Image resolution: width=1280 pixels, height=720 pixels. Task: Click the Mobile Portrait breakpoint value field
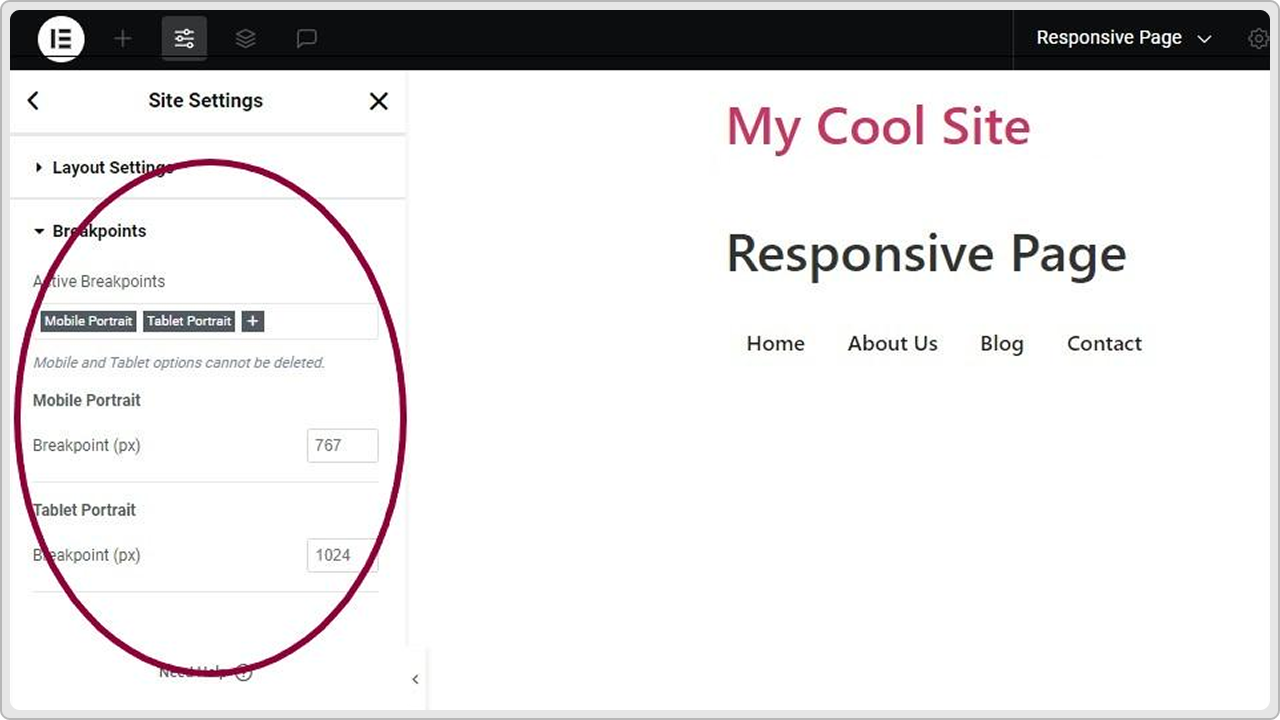342,445
